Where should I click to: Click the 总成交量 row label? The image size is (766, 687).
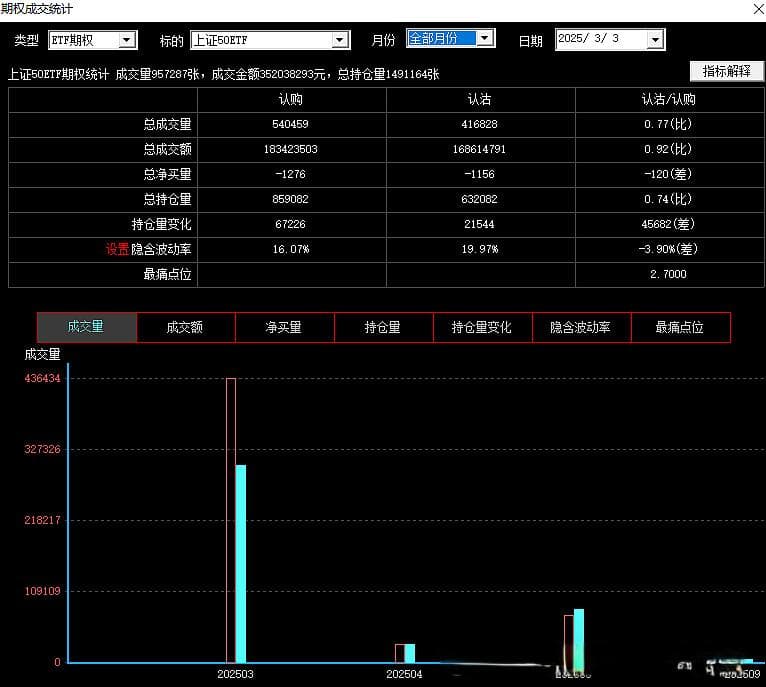coord(167,125)
